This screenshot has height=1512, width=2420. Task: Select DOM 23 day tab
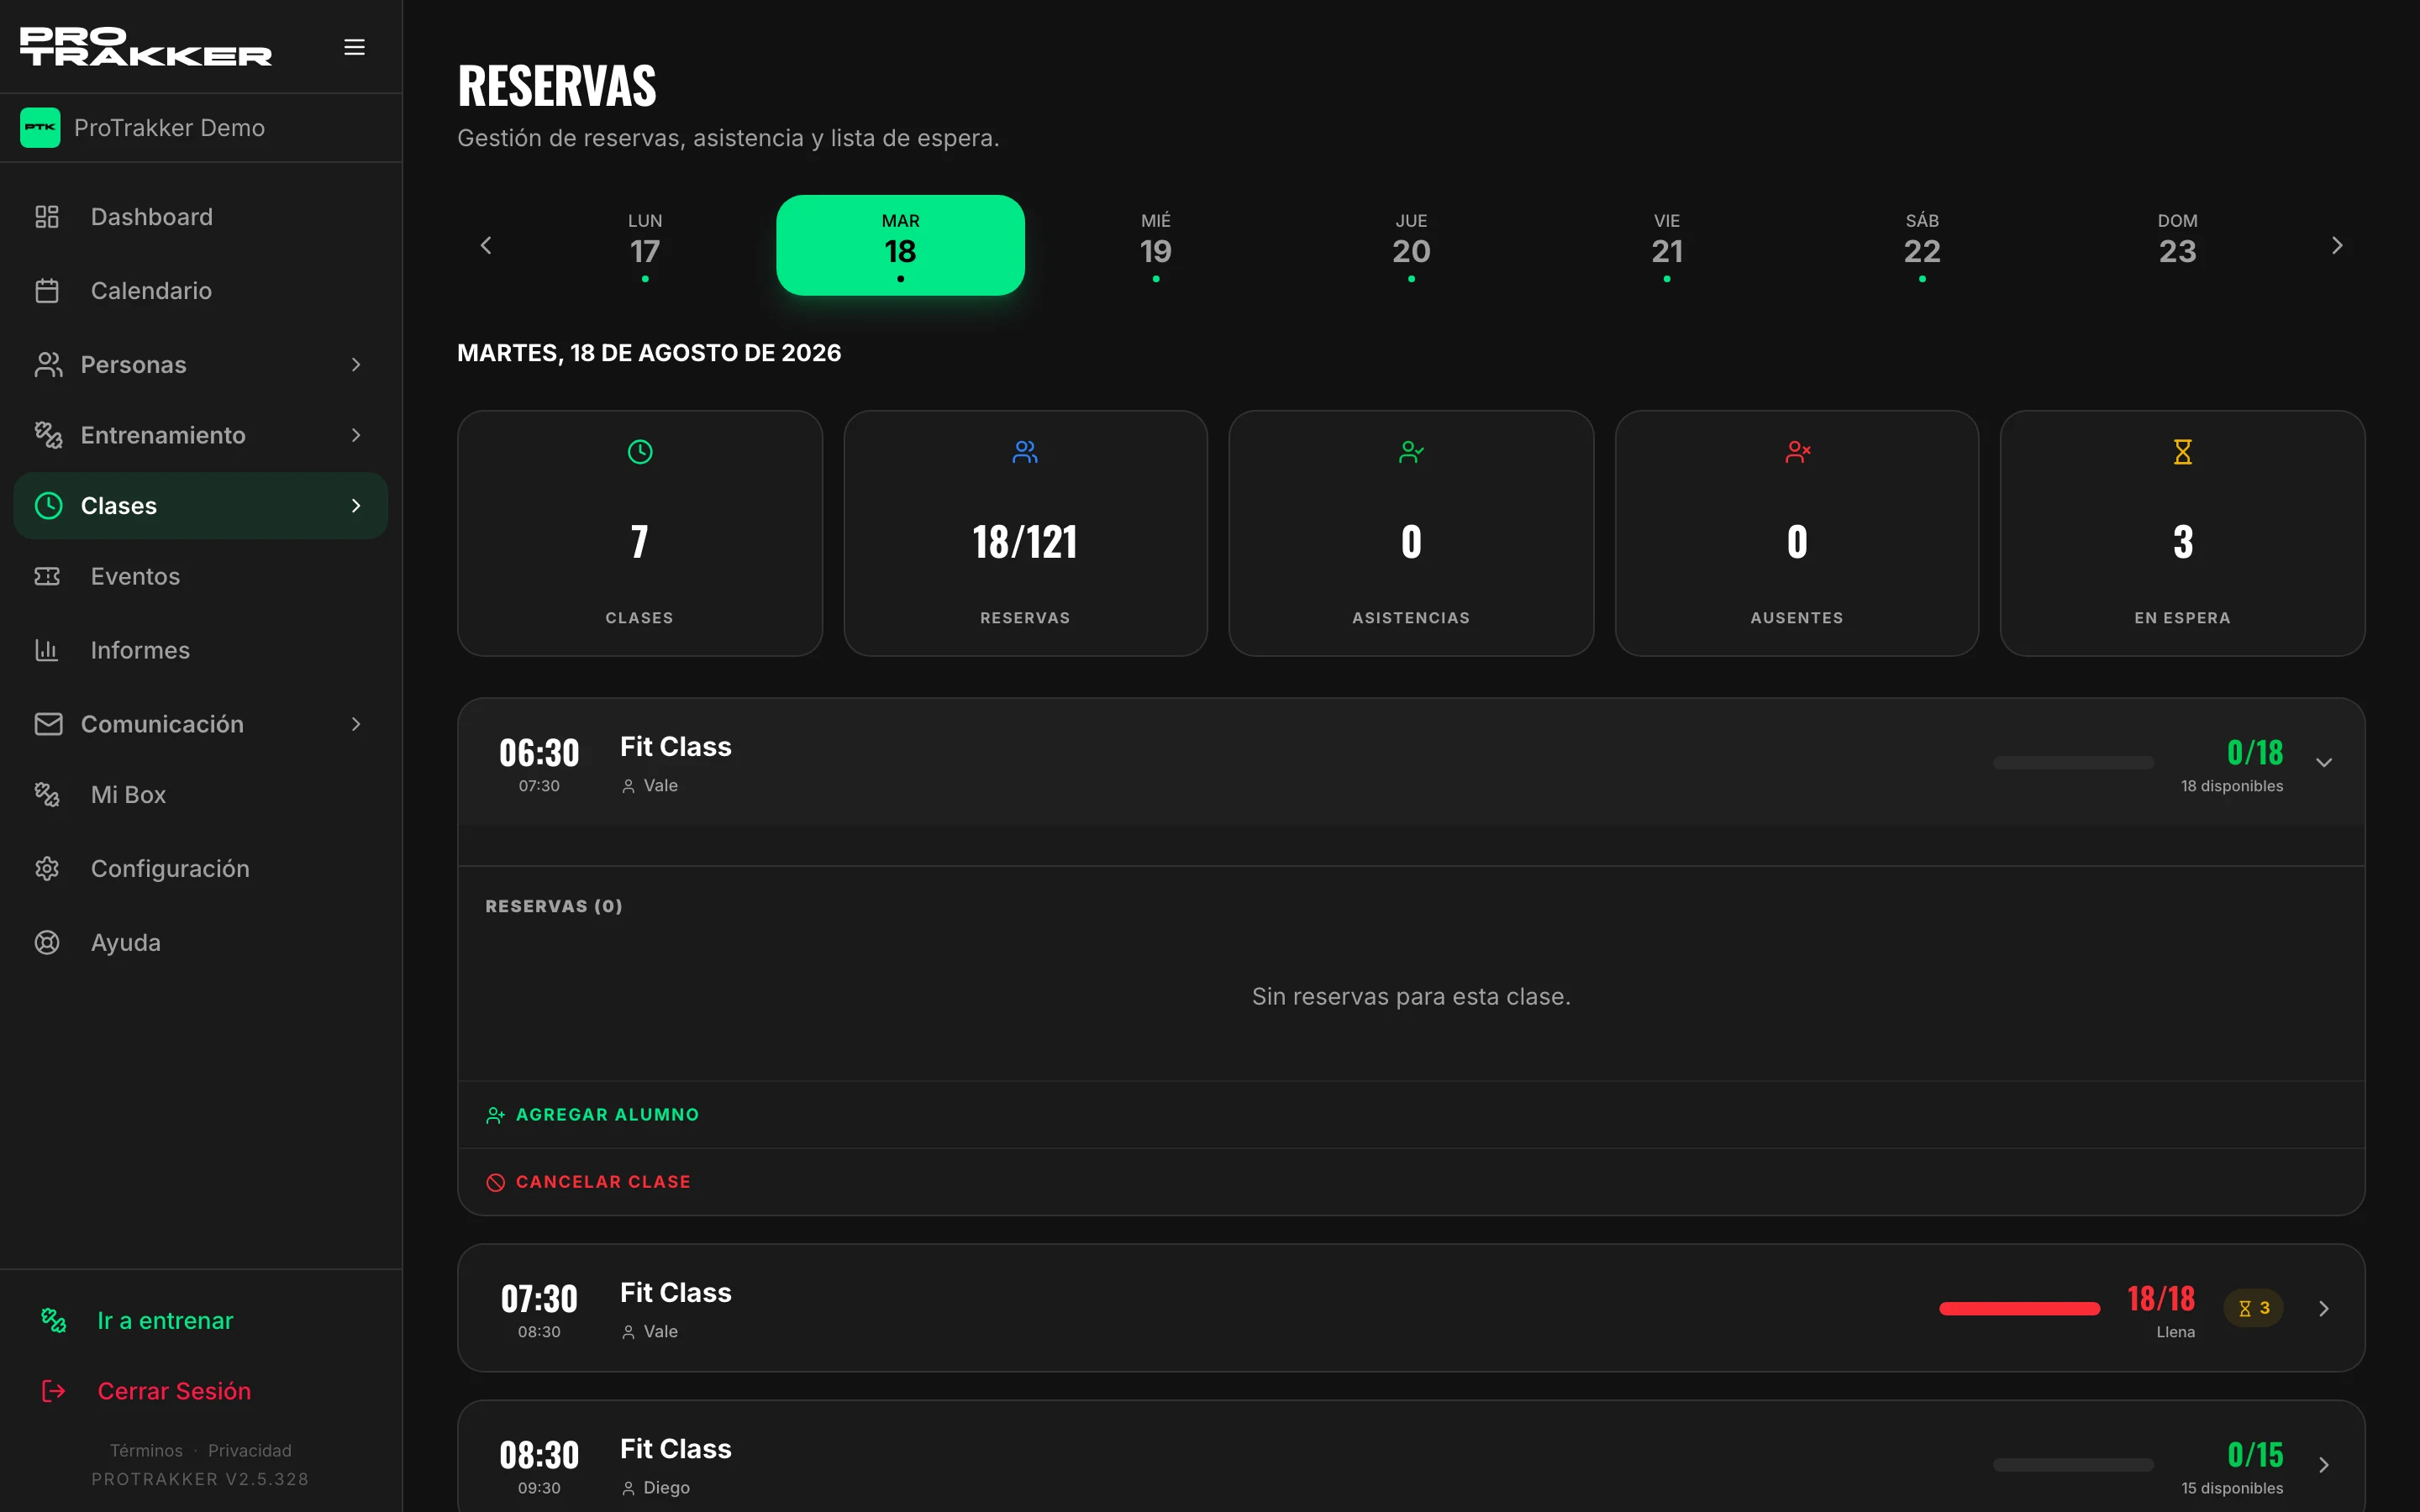(2178, 245)
